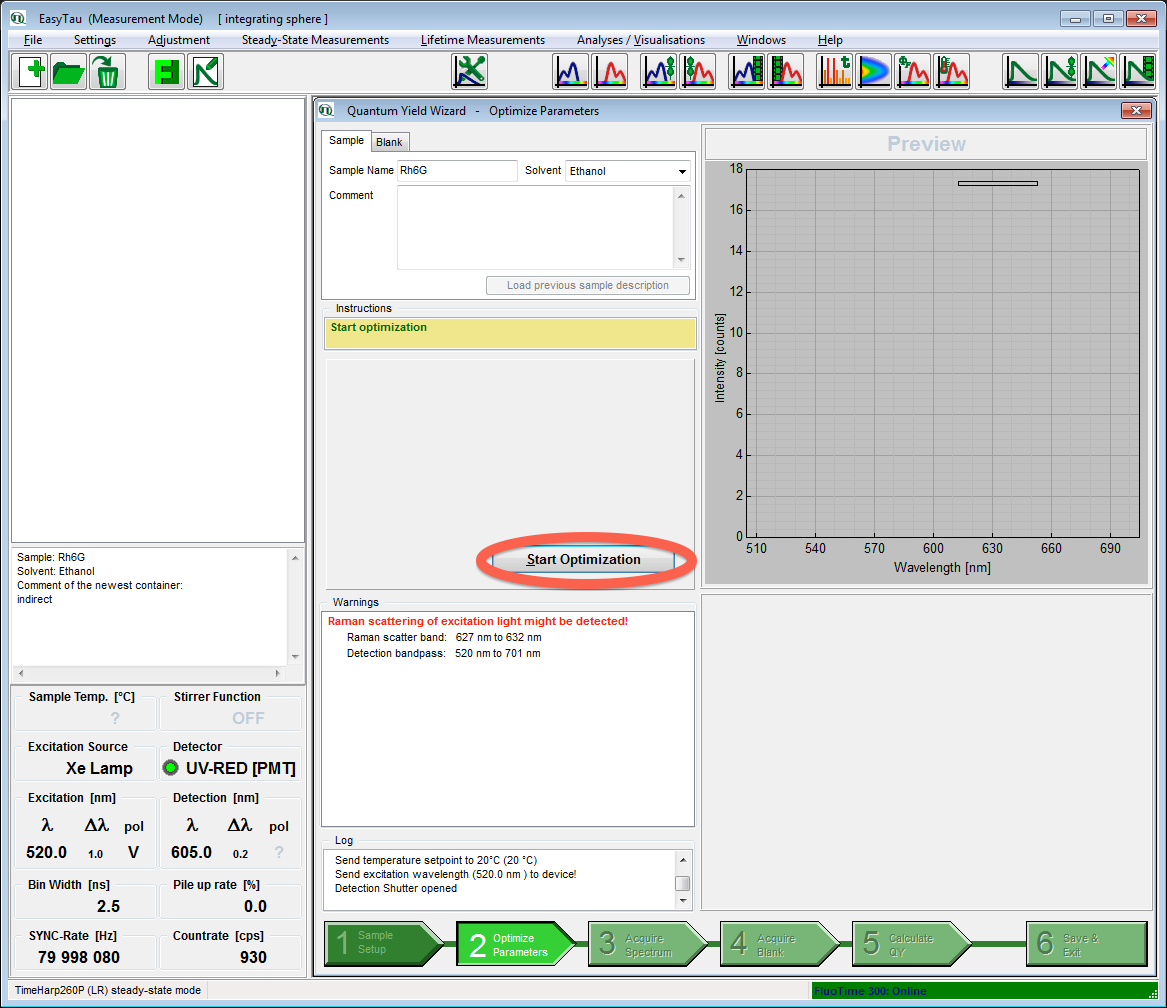Click the first green decay curve icon
The height and width of the screenshot is (1008, 1167).
[1021, 72]
